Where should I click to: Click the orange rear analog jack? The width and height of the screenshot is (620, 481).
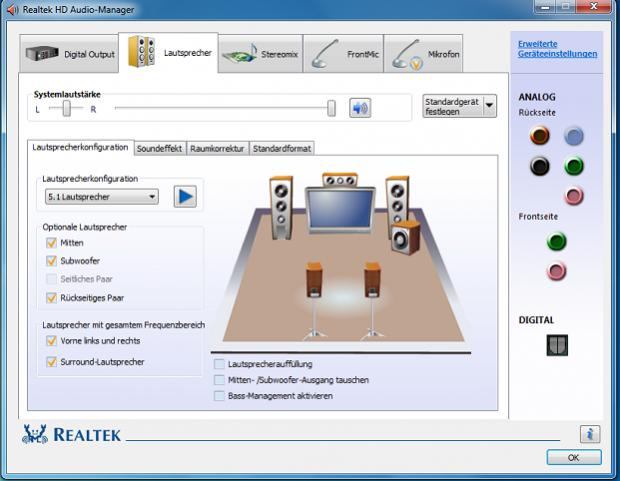540,135
